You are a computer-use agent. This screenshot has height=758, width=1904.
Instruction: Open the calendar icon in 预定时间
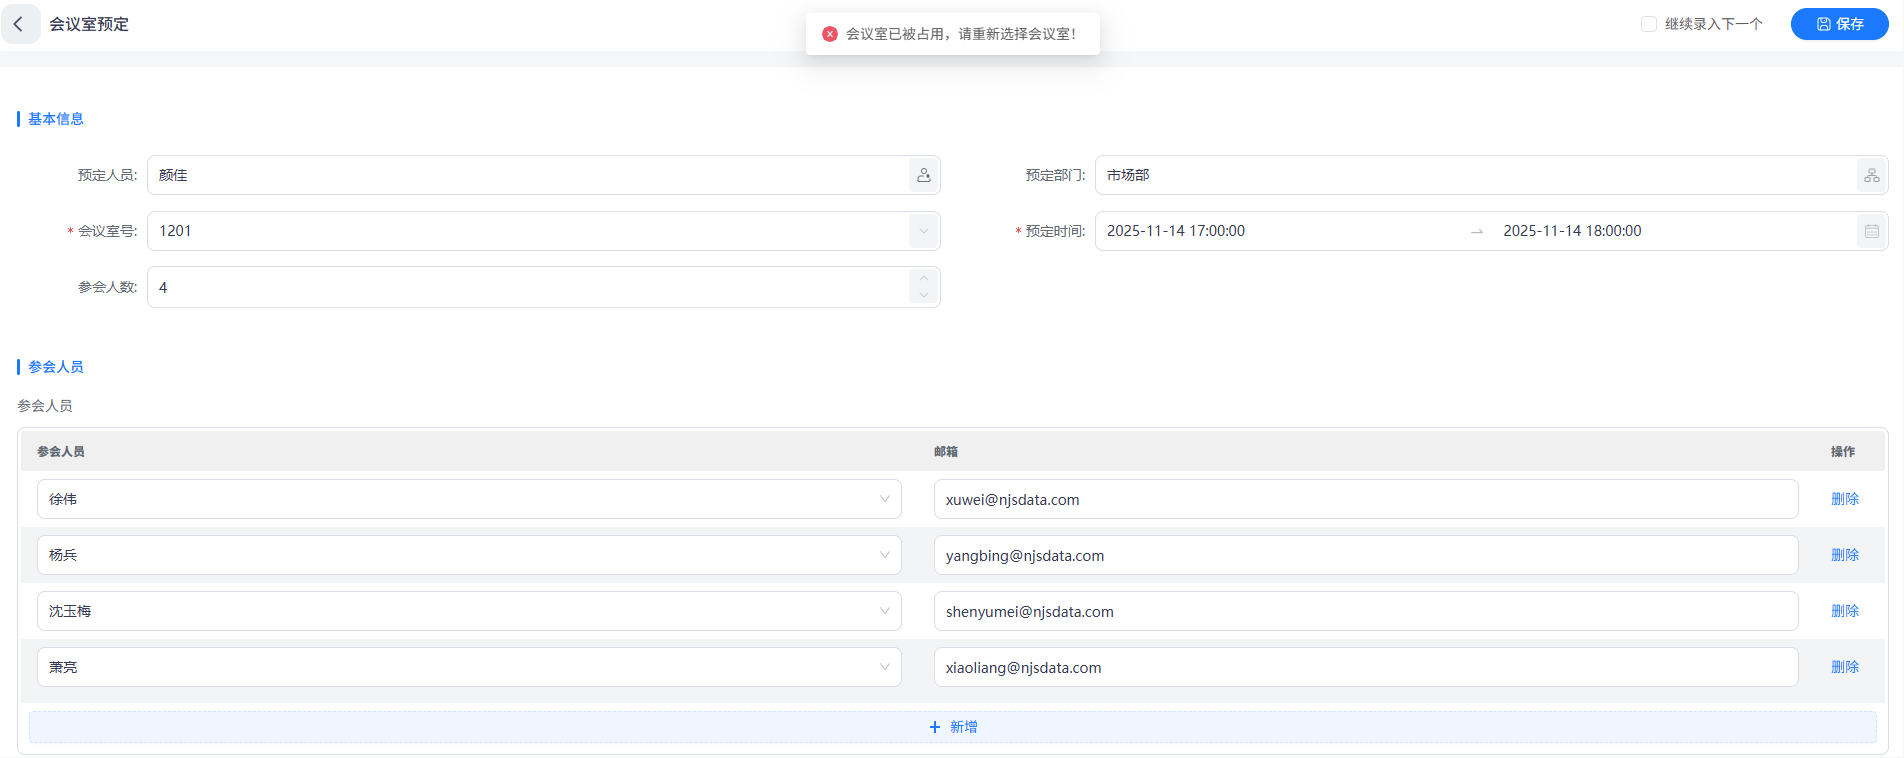click(1871, 231)
